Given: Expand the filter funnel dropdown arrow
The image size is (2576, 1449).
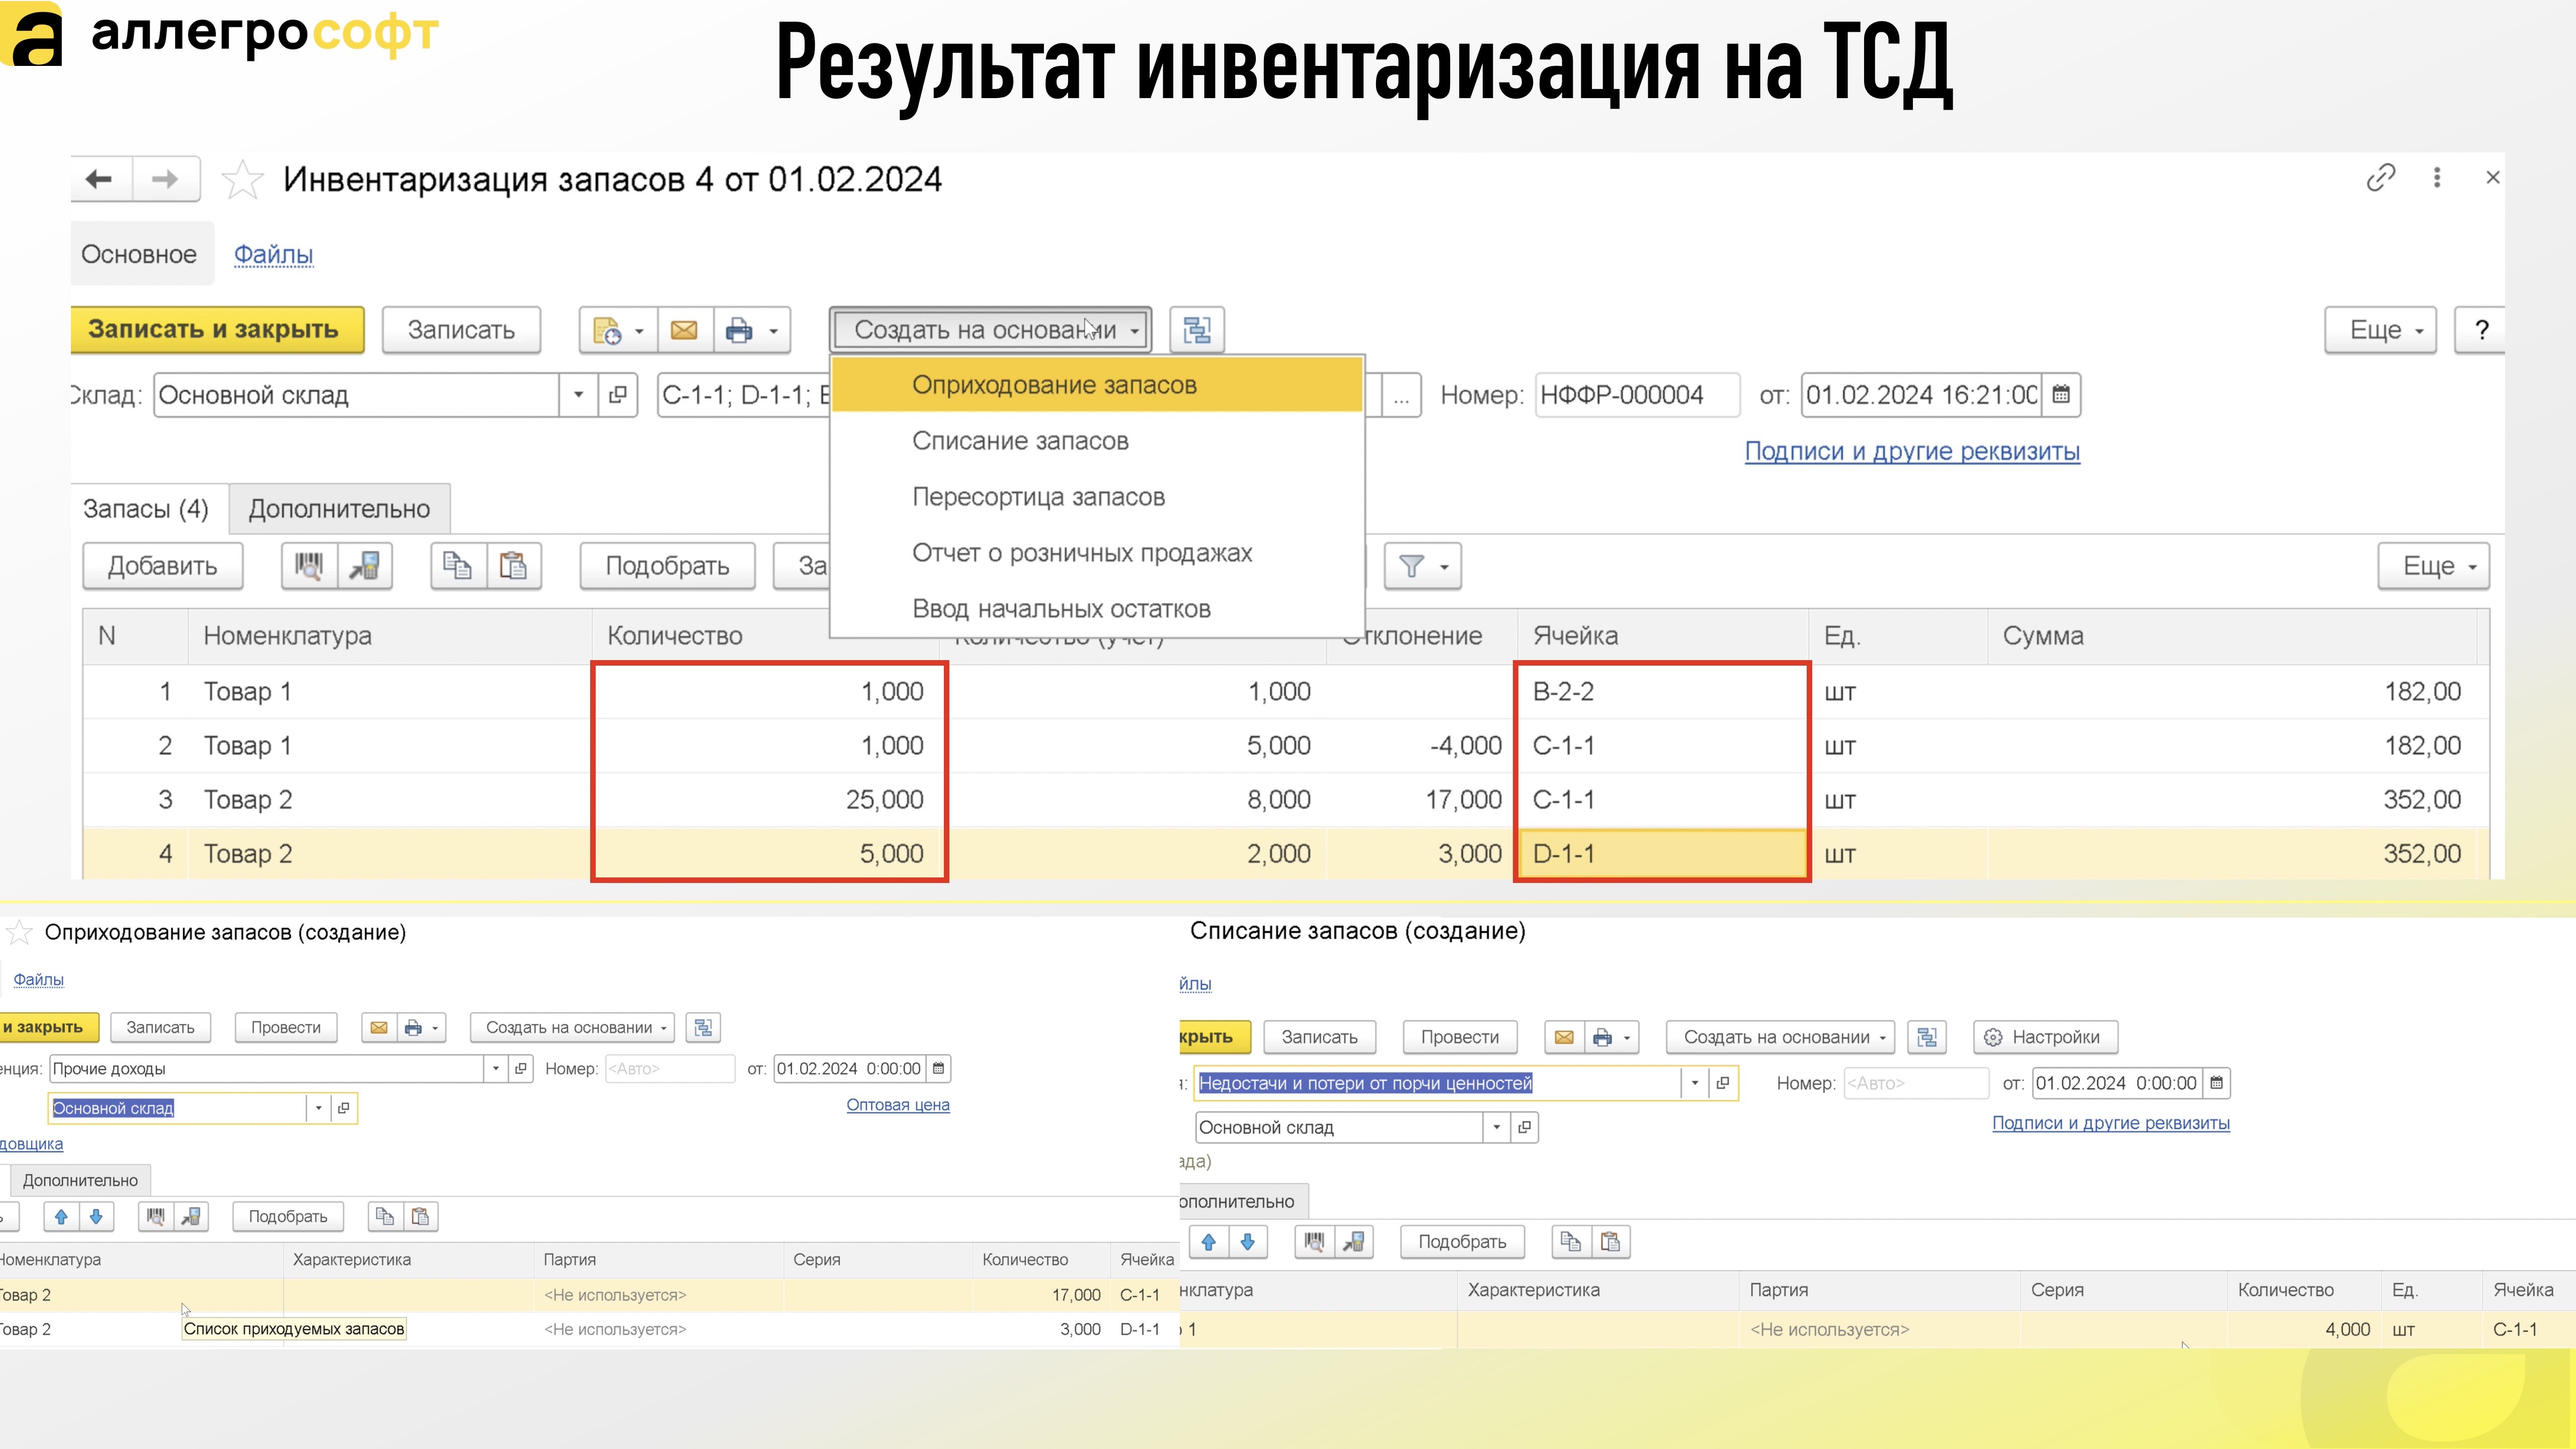Looking at the screenshot, I should click(1445, 566).
